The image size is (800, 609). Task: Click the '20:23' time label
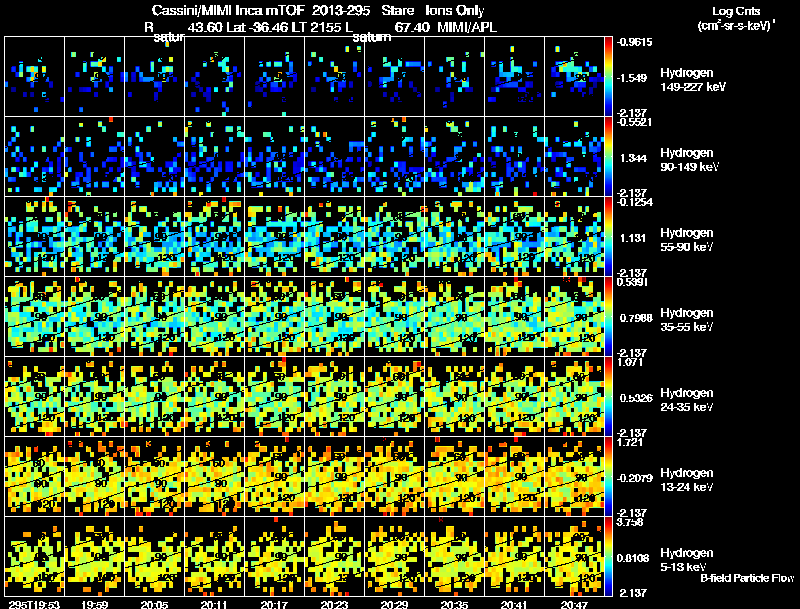click(334, 604)
